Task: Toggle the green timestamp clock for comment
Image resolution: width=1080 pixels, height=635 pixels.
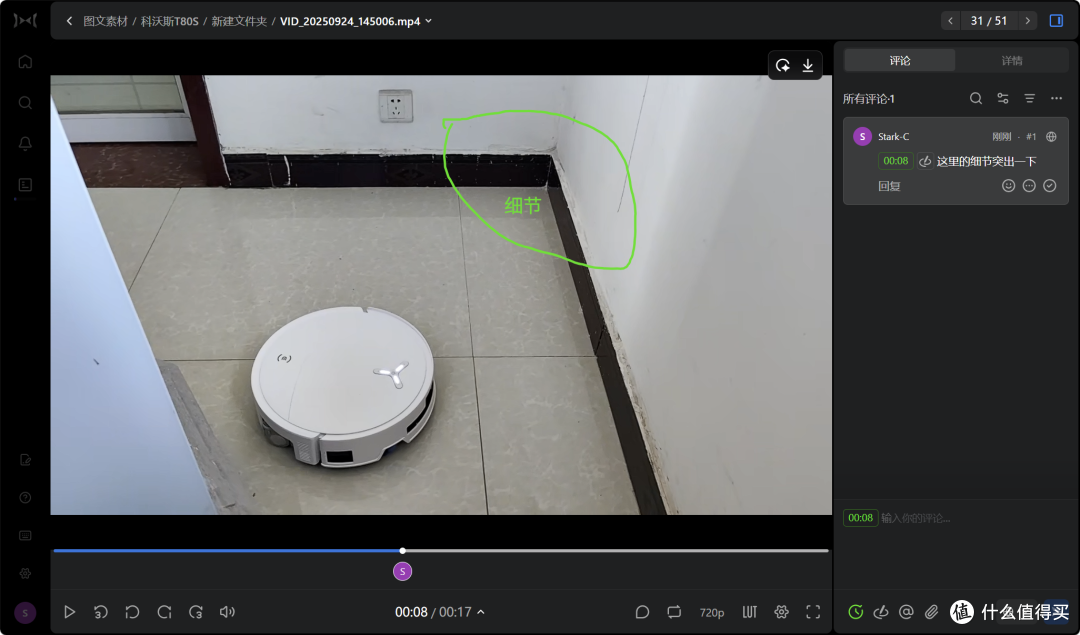Action: [856, 612]
